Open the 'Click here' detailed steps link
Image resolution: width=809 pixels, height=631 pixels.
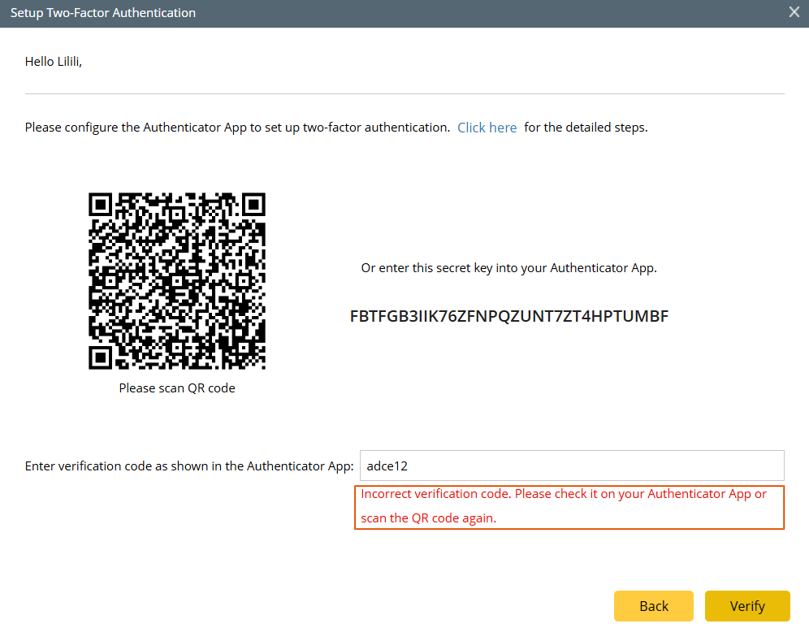(x=487, y=127)
